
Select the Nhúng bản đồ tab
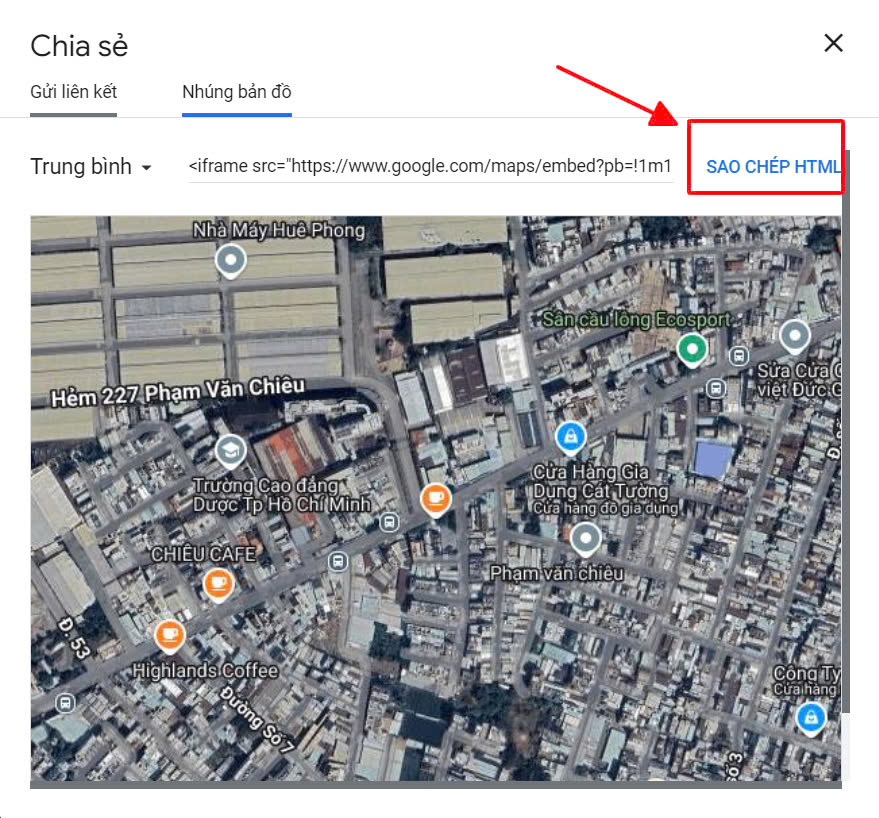point(237,92)
